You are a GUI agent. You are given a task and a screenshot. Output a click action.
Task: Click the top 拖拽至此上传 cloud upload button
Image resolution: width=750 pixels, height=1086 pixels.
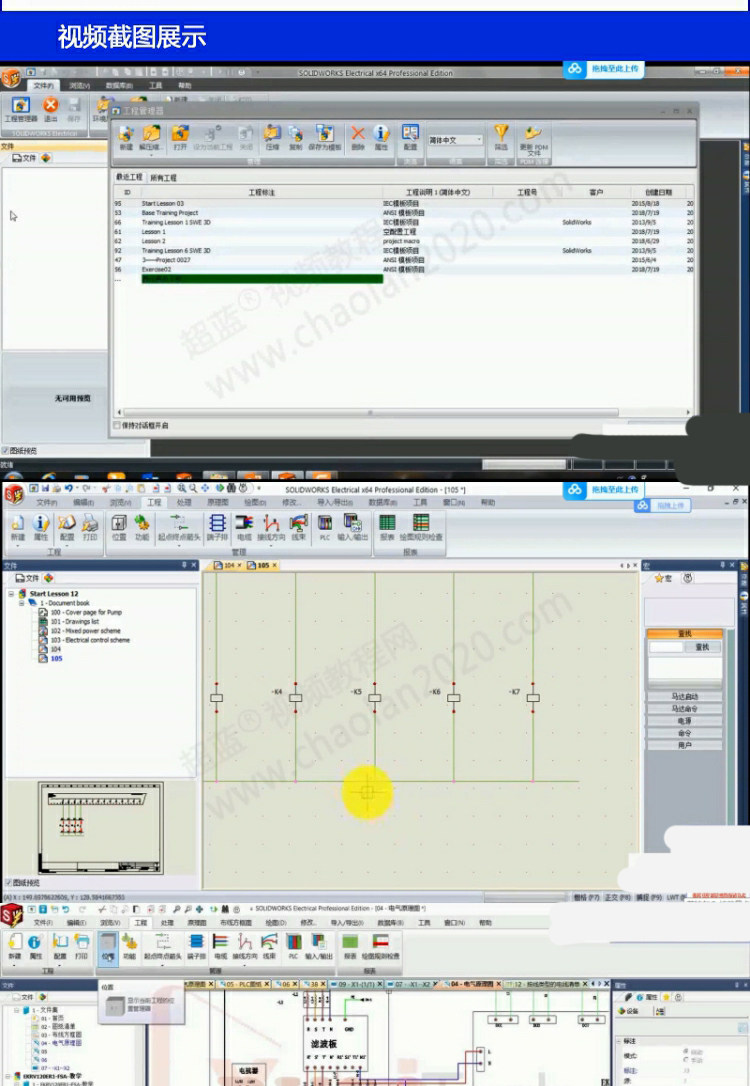point(604,69)
